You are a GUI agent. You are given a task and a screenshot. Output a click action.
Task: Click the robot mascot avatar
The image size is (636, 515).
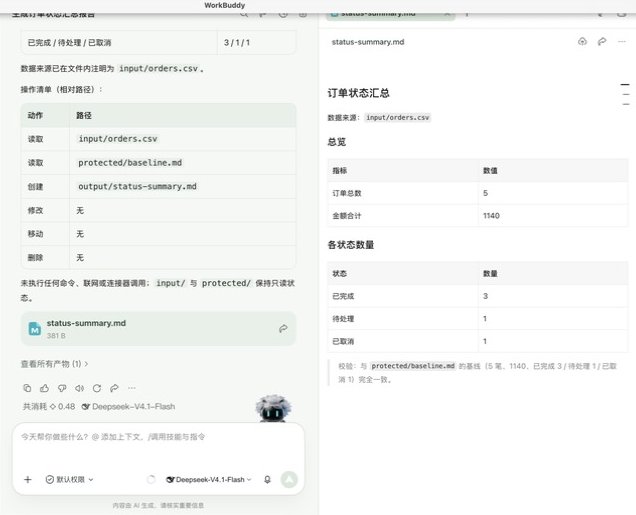(x=273, y=408)
